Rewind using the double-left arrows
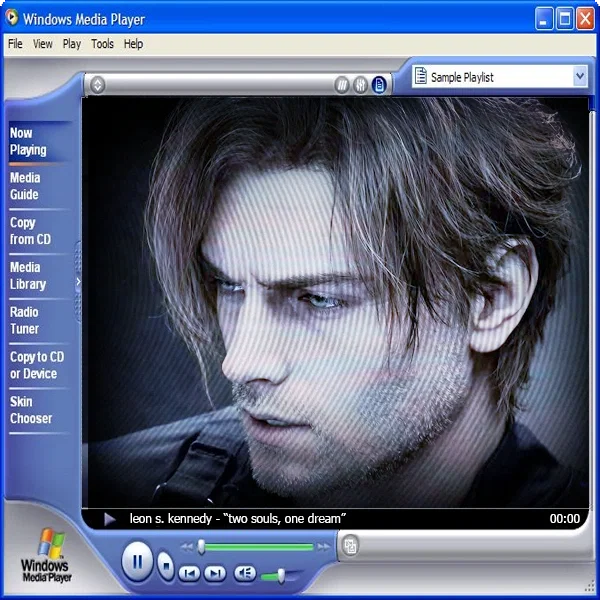This screenshot has height=600, width=600. coord(187,547)
